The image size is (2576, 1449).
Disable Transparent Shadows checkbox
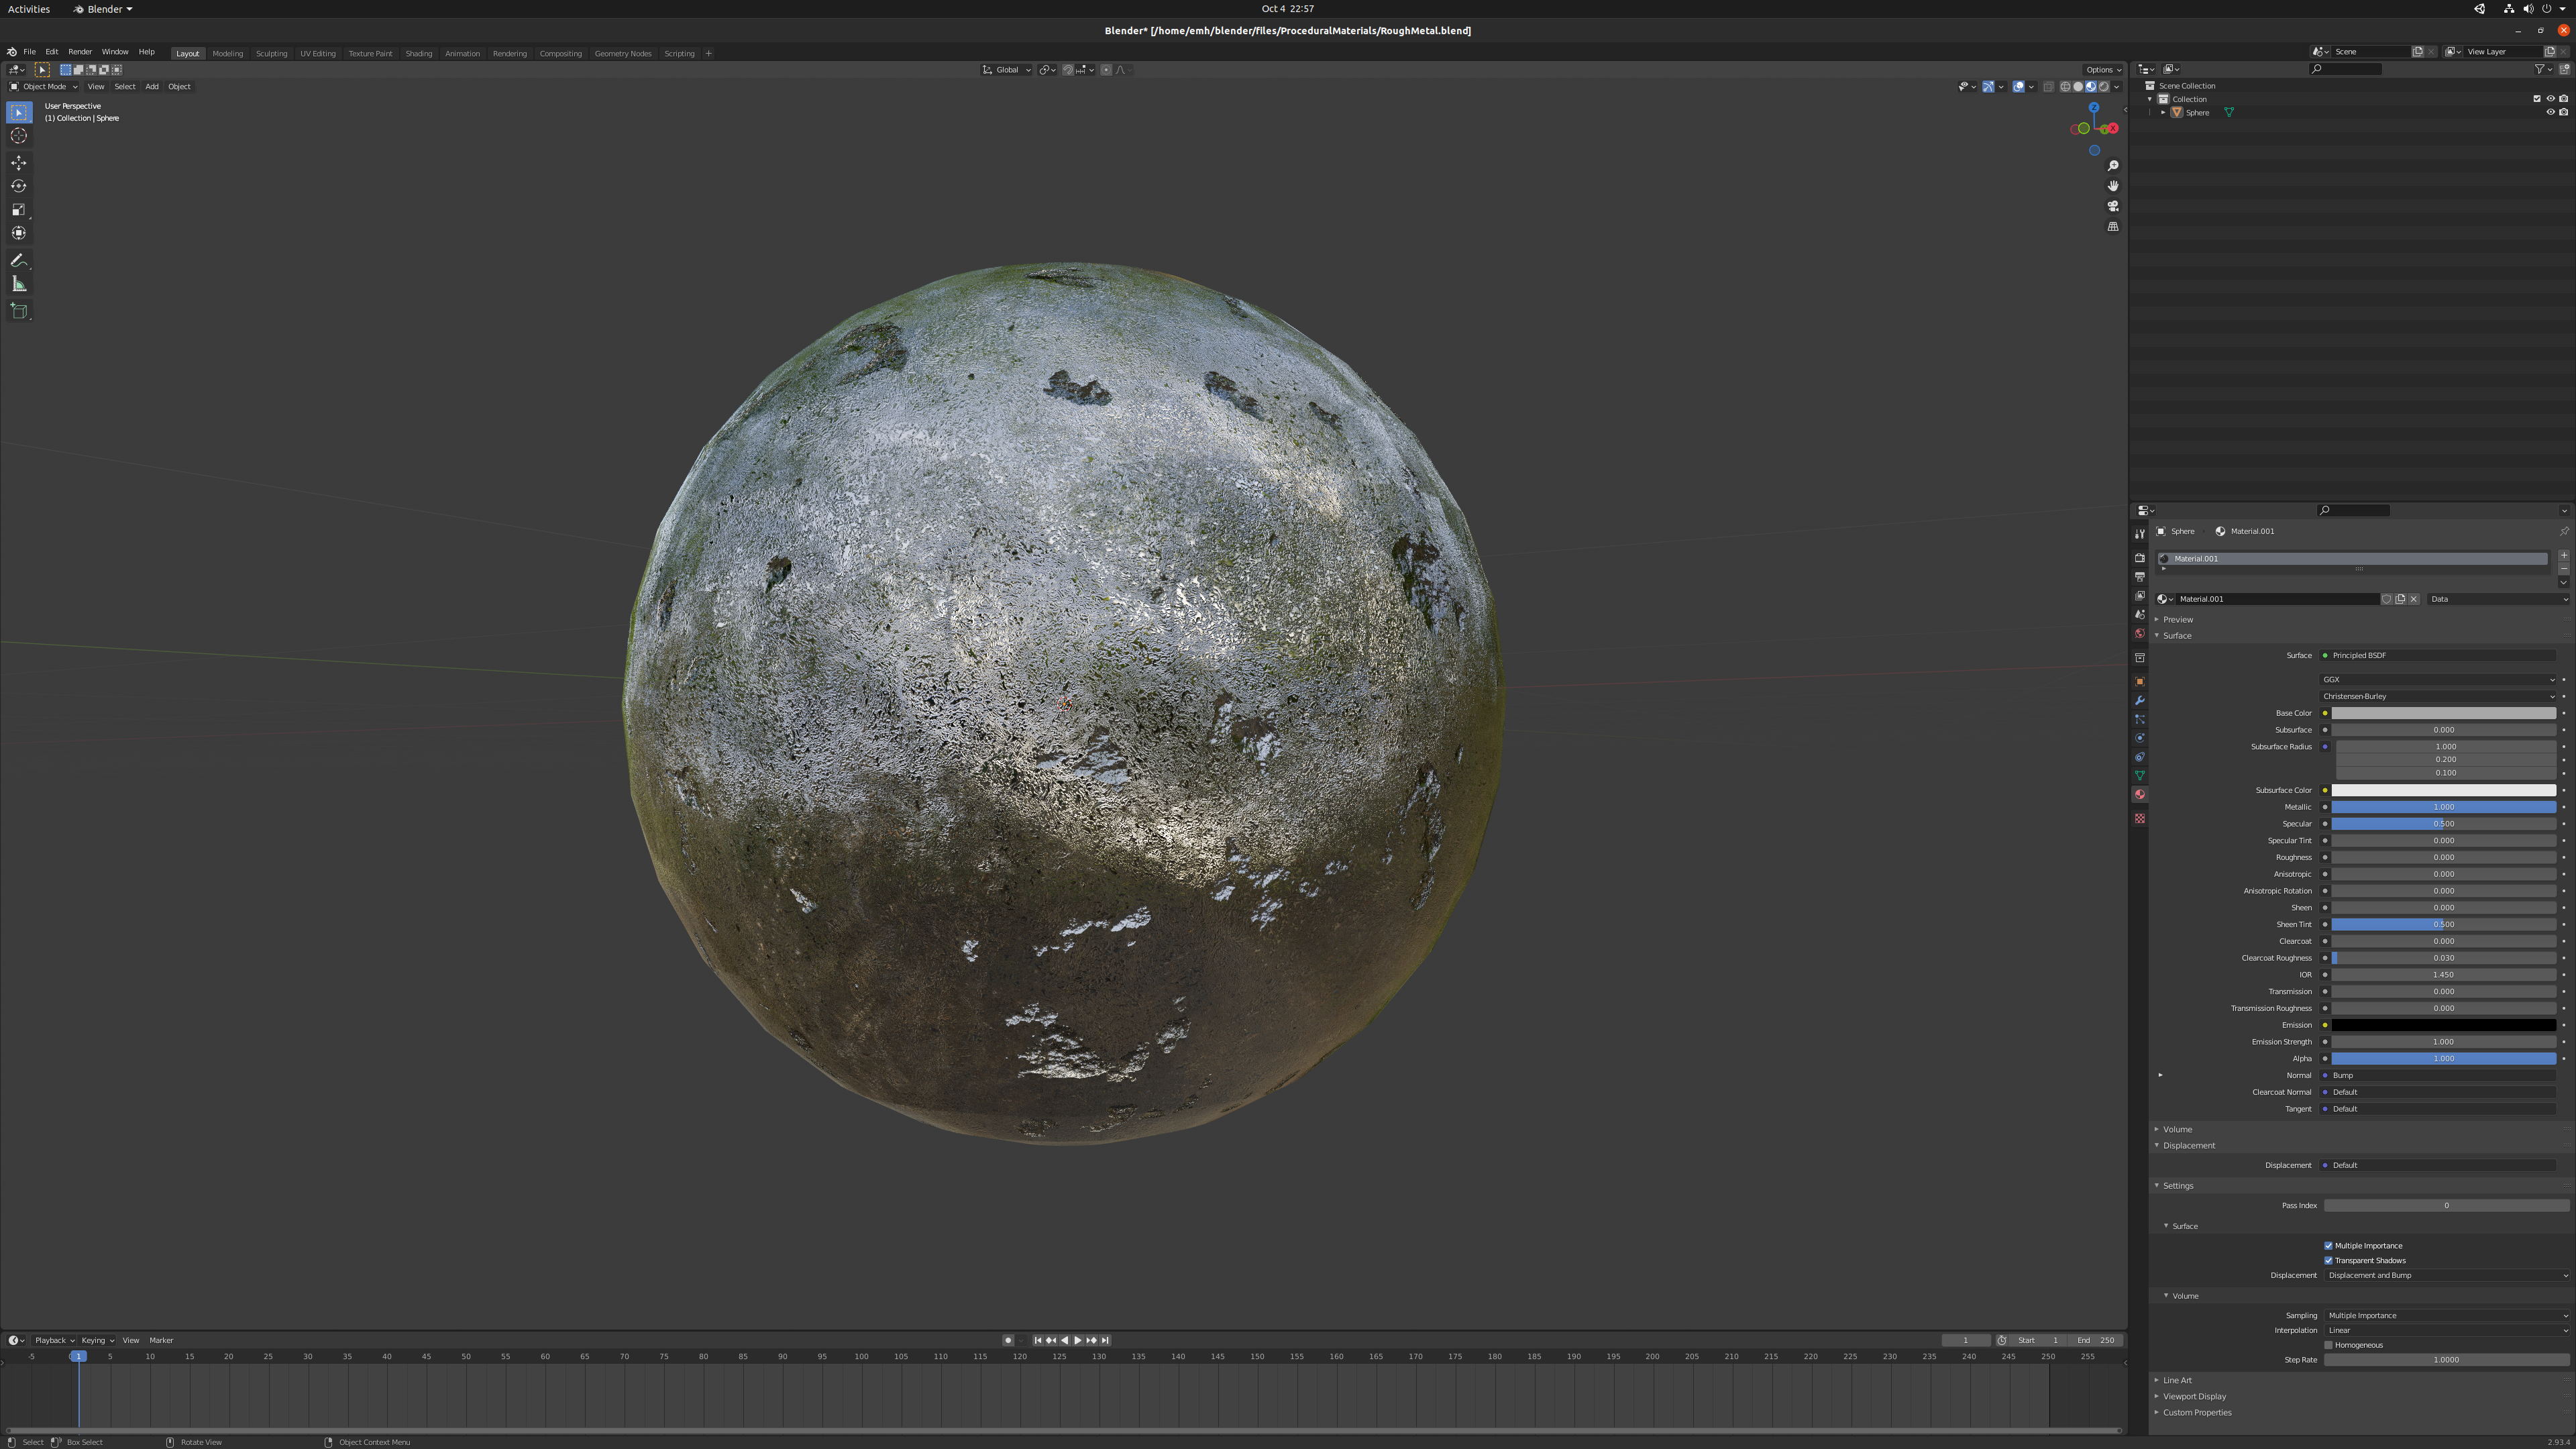click(x=2328, y=1261)
